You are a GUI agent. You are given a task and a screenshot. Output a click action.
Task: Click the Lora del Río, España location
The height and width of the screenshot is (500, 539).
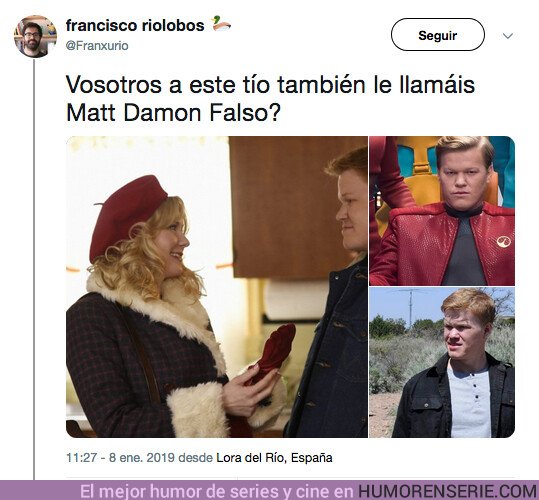coord(274,458)
